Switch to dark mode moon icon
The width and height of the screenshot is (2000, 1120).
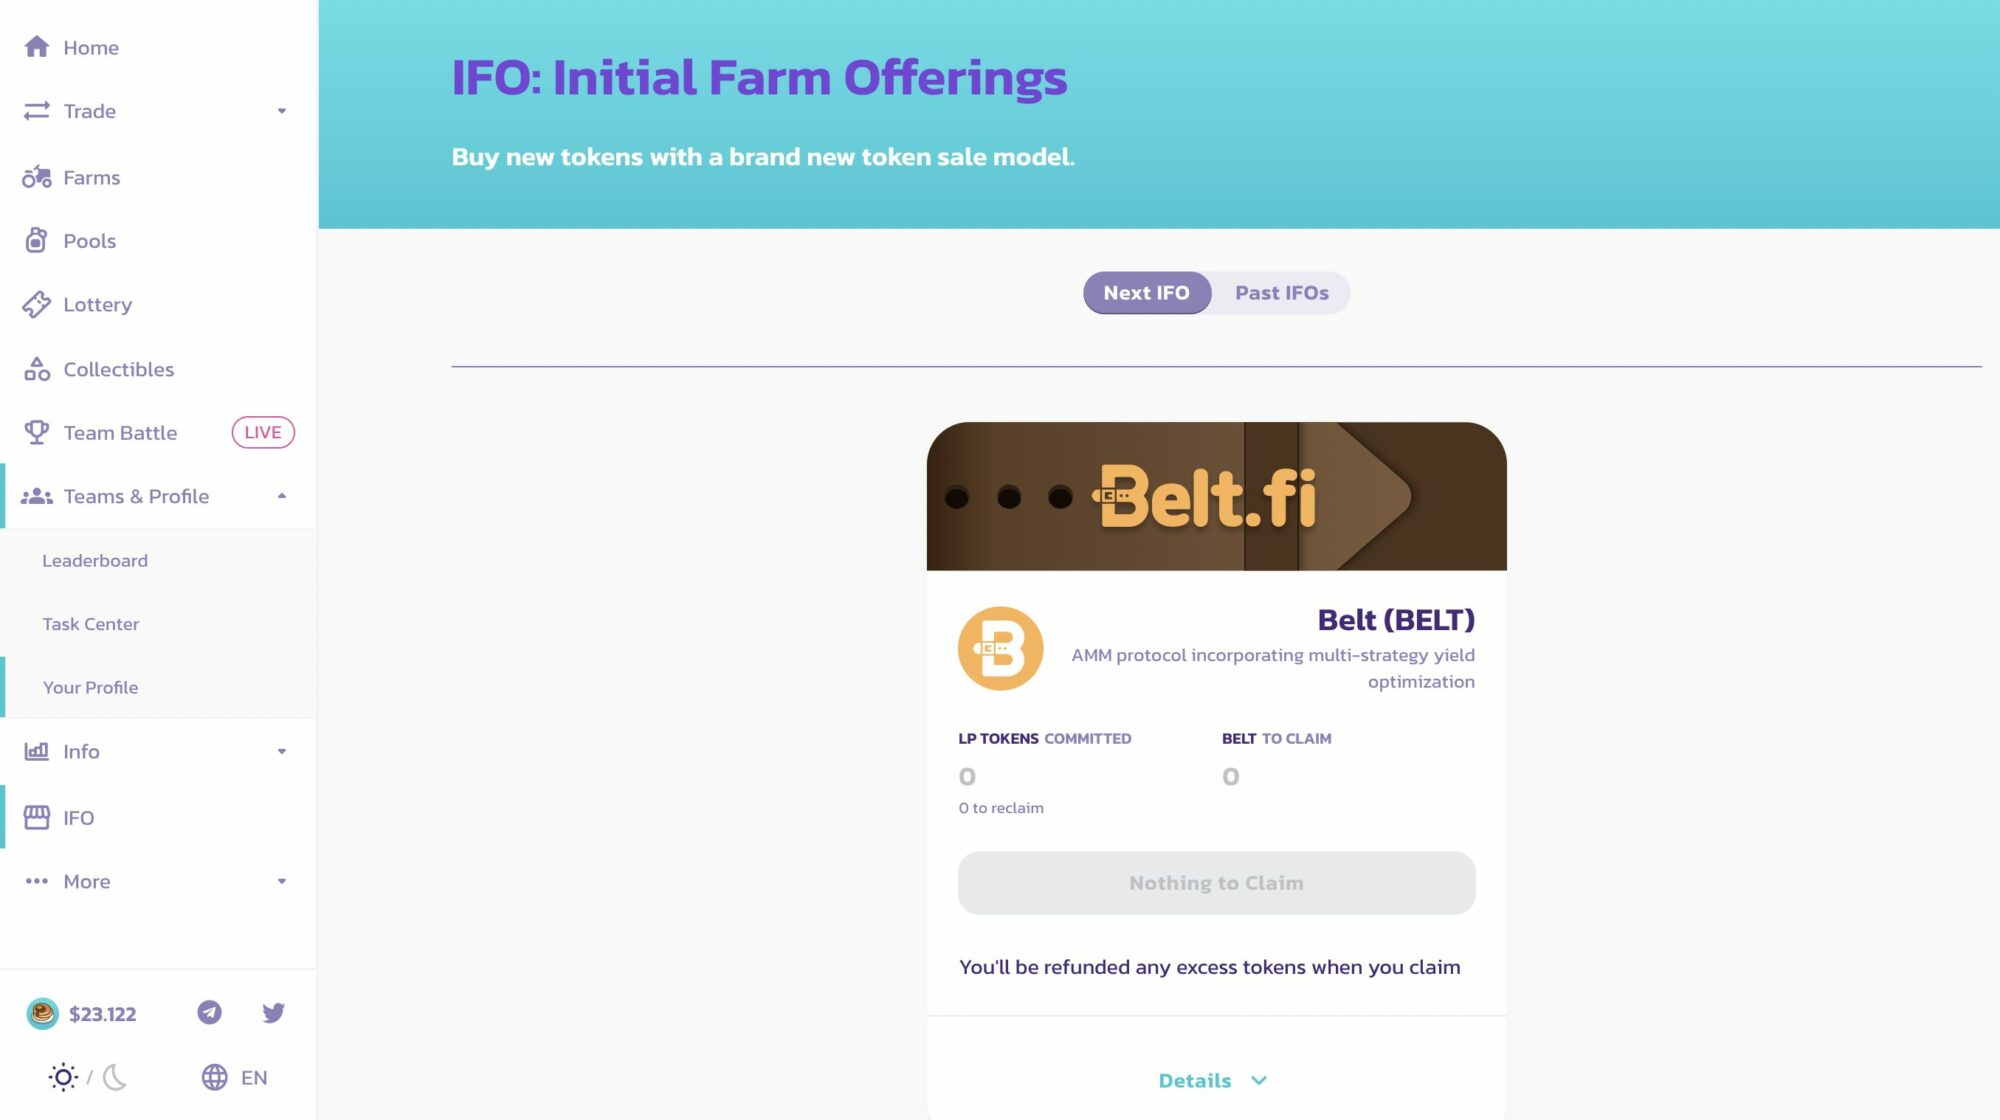point(115,1077)
